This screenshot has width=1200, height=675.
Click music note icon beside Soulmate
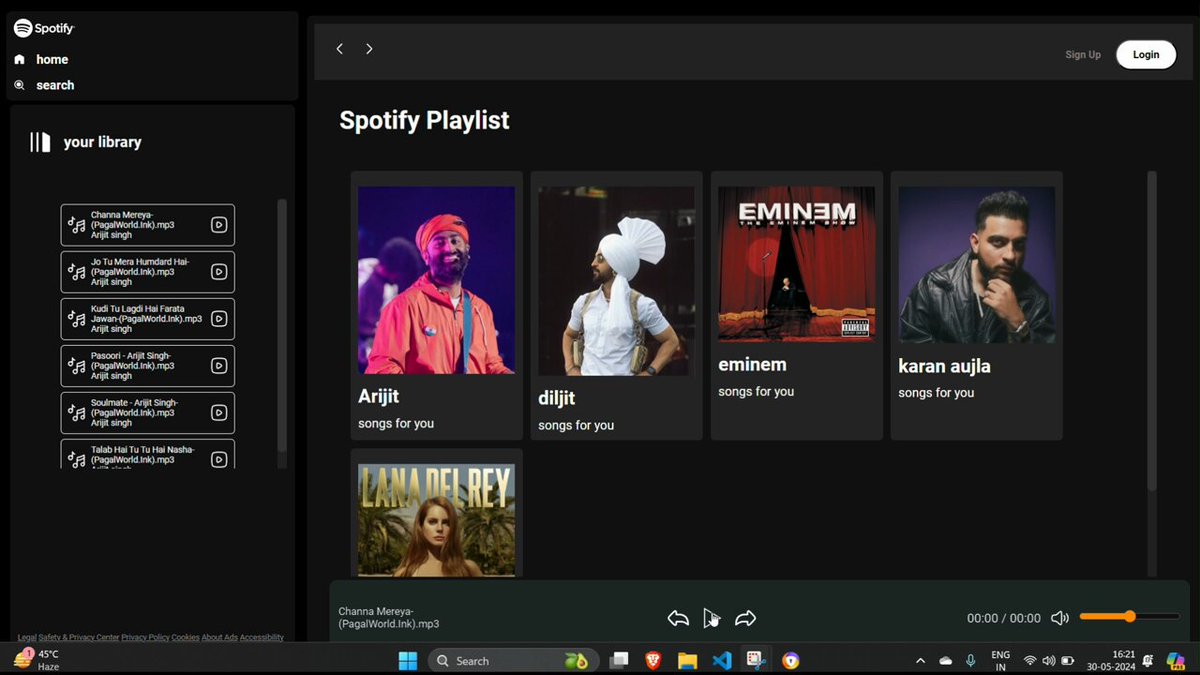76,413
